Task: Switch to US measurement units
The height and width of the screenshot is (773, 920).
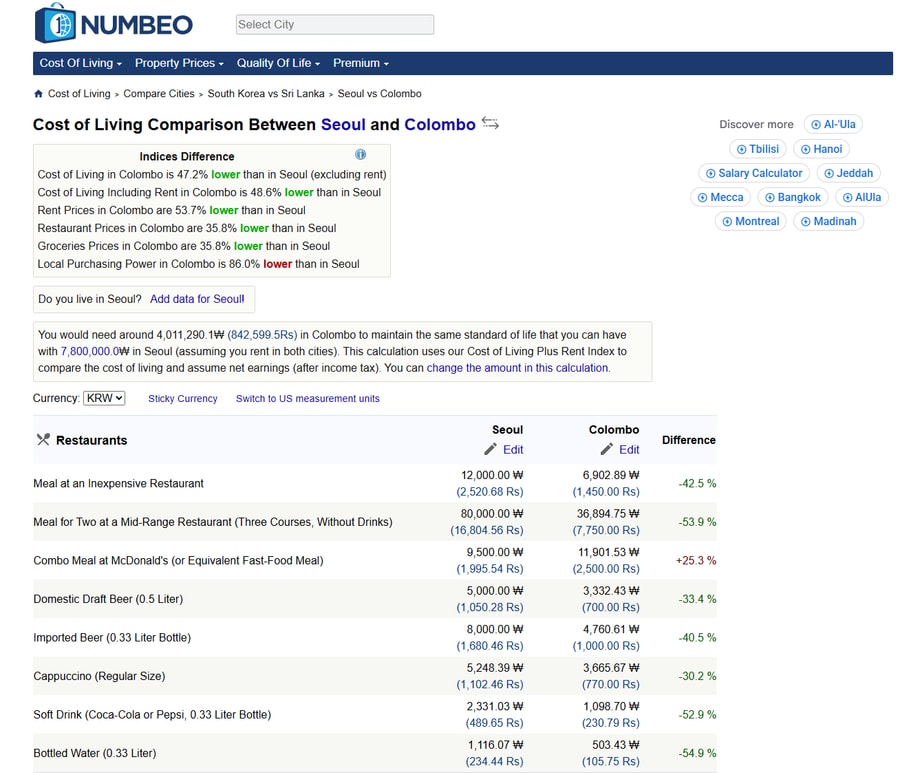Action: 307,399
